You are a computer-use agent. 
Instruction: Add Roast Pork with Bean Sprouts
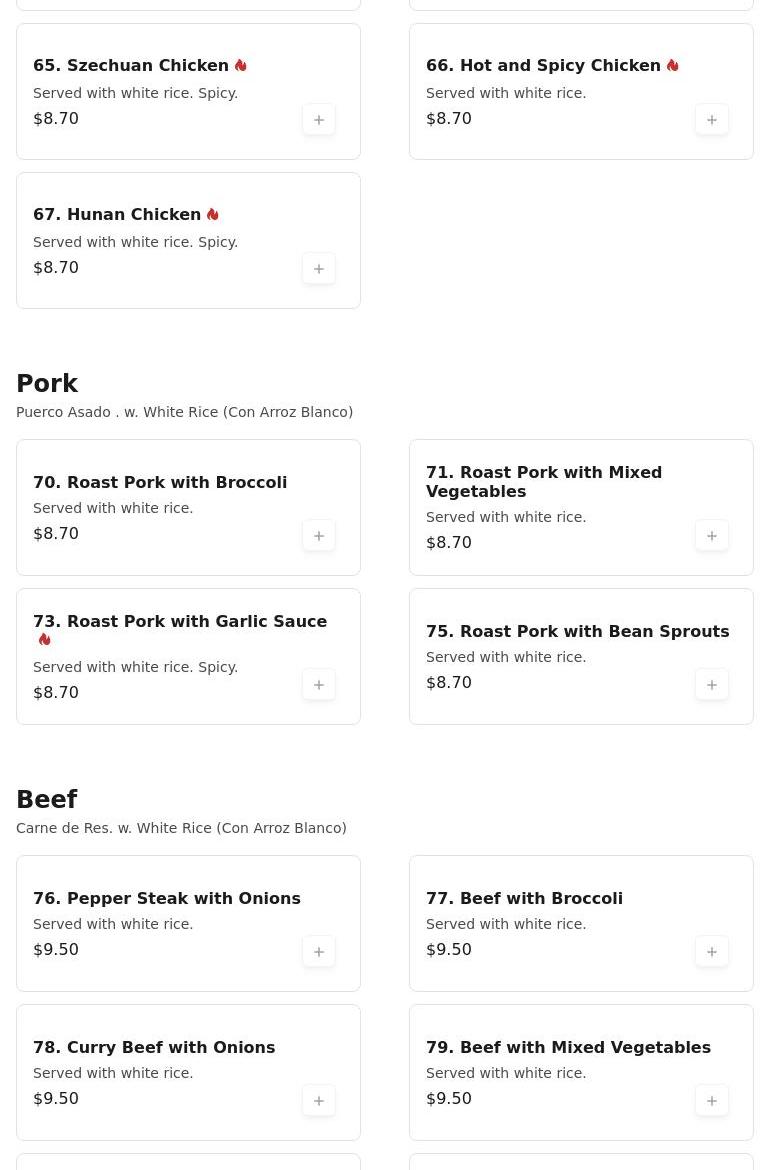[x=712, y=685]
